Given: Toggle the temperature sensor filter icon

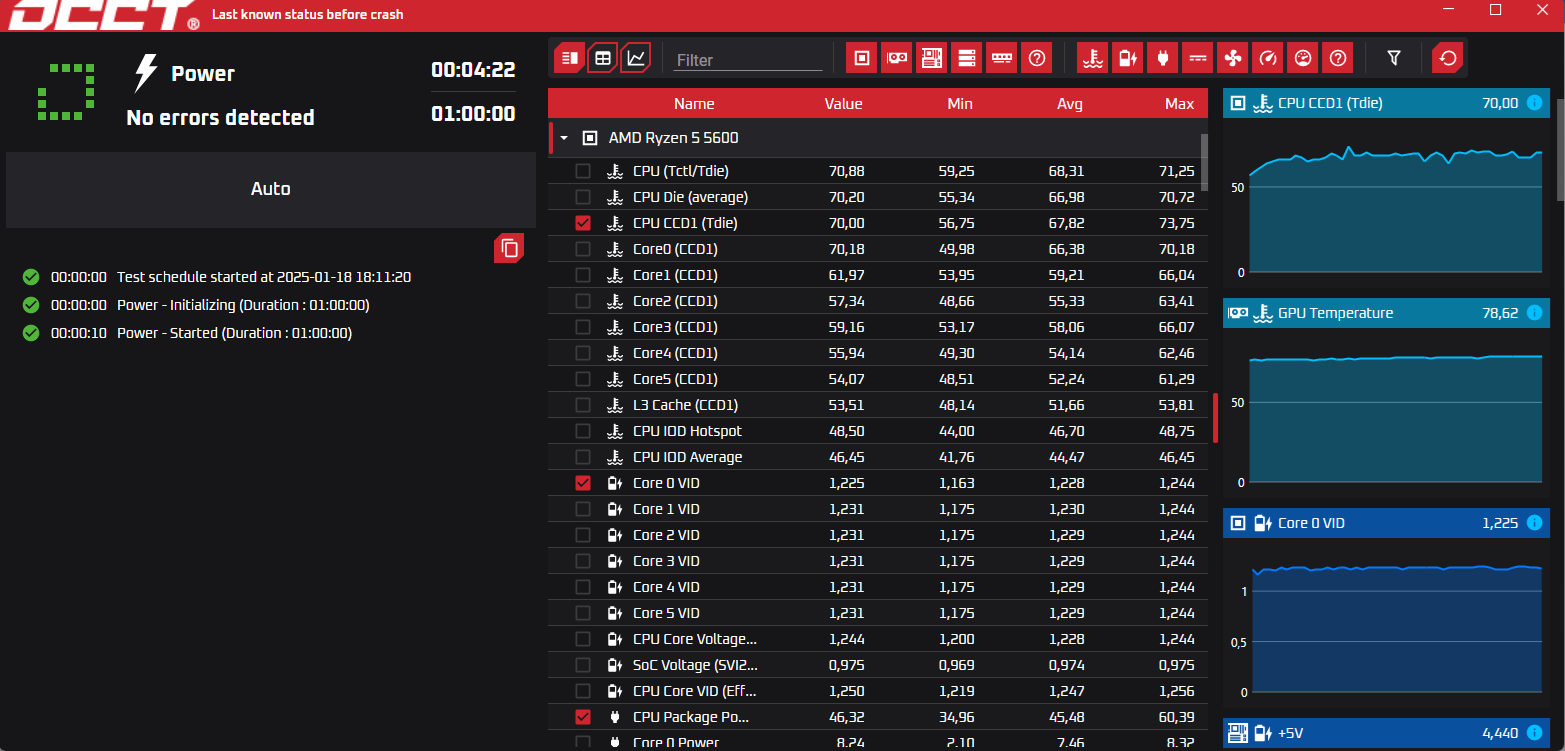Looking at the screenshot, I should coord(1092,59).
